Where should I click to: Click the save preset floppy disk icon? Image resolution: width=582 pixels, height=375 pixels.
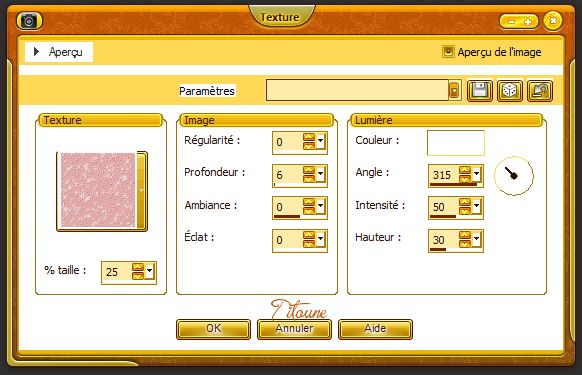click(480, 91)
